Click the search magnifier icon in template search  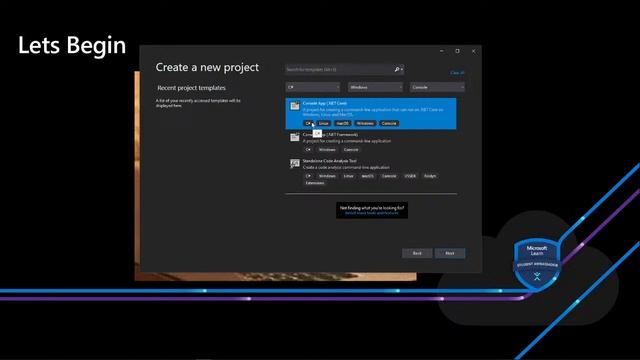[397, 69]
